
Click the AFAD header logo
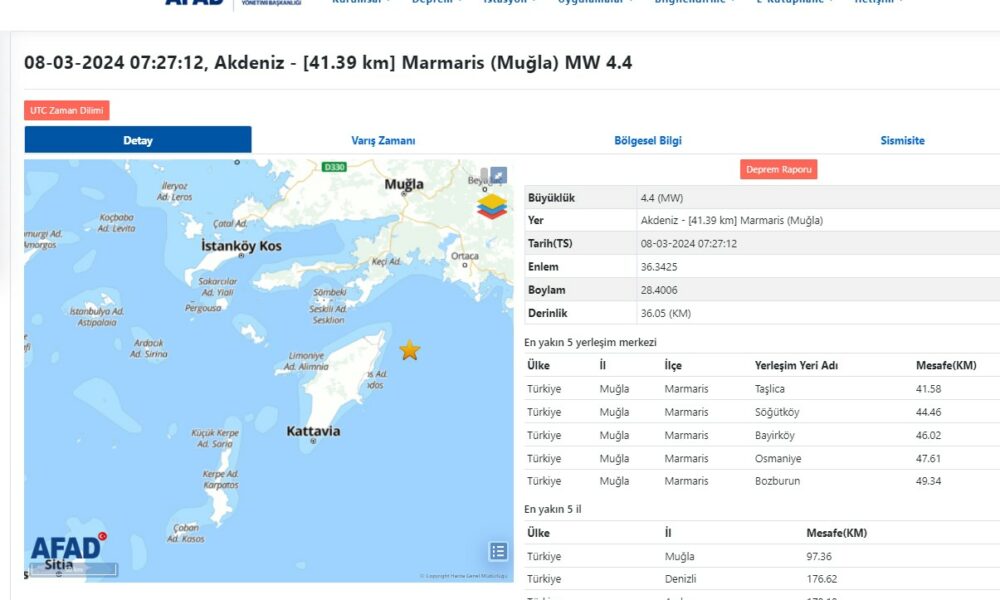(195, 3)
